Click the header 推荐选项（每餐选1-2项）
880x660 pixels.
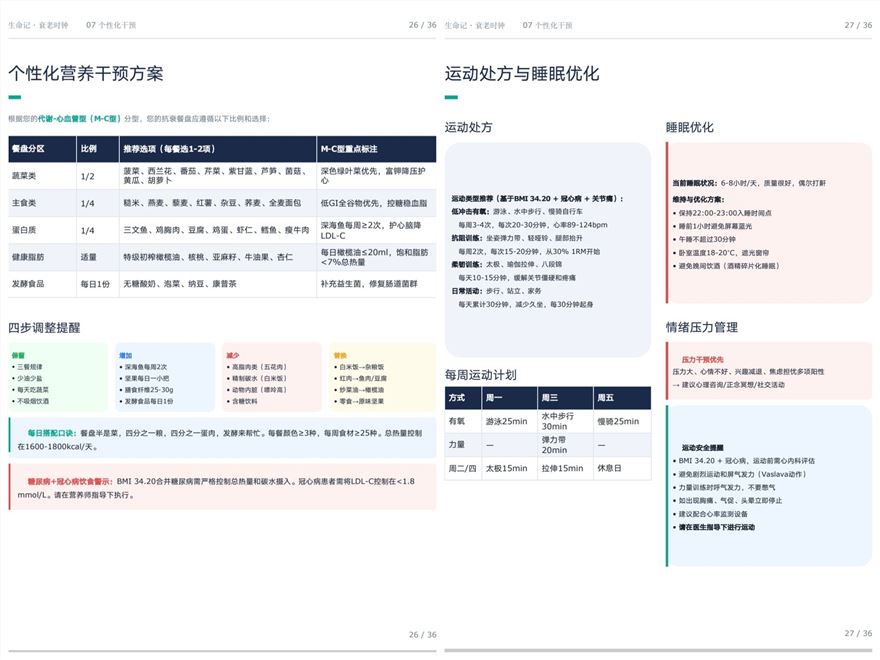click(x=169, y=149)
